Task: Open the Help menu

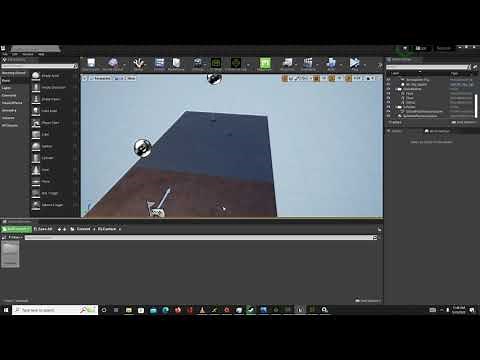Action: pyautogui.click(x=41, y=54)
